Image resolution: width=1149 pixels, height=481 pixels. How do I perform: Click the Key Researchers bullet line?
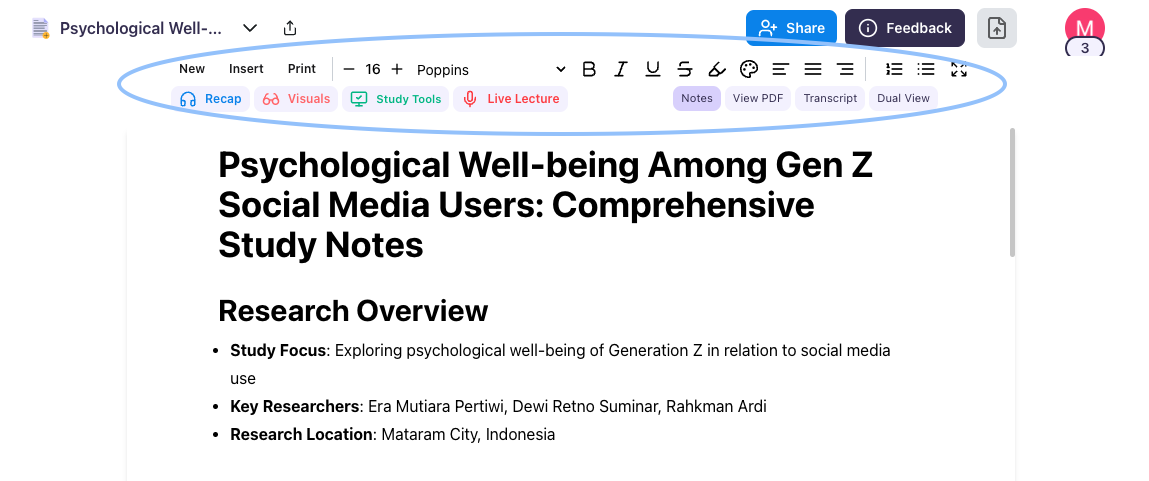(x=498, y=406)
